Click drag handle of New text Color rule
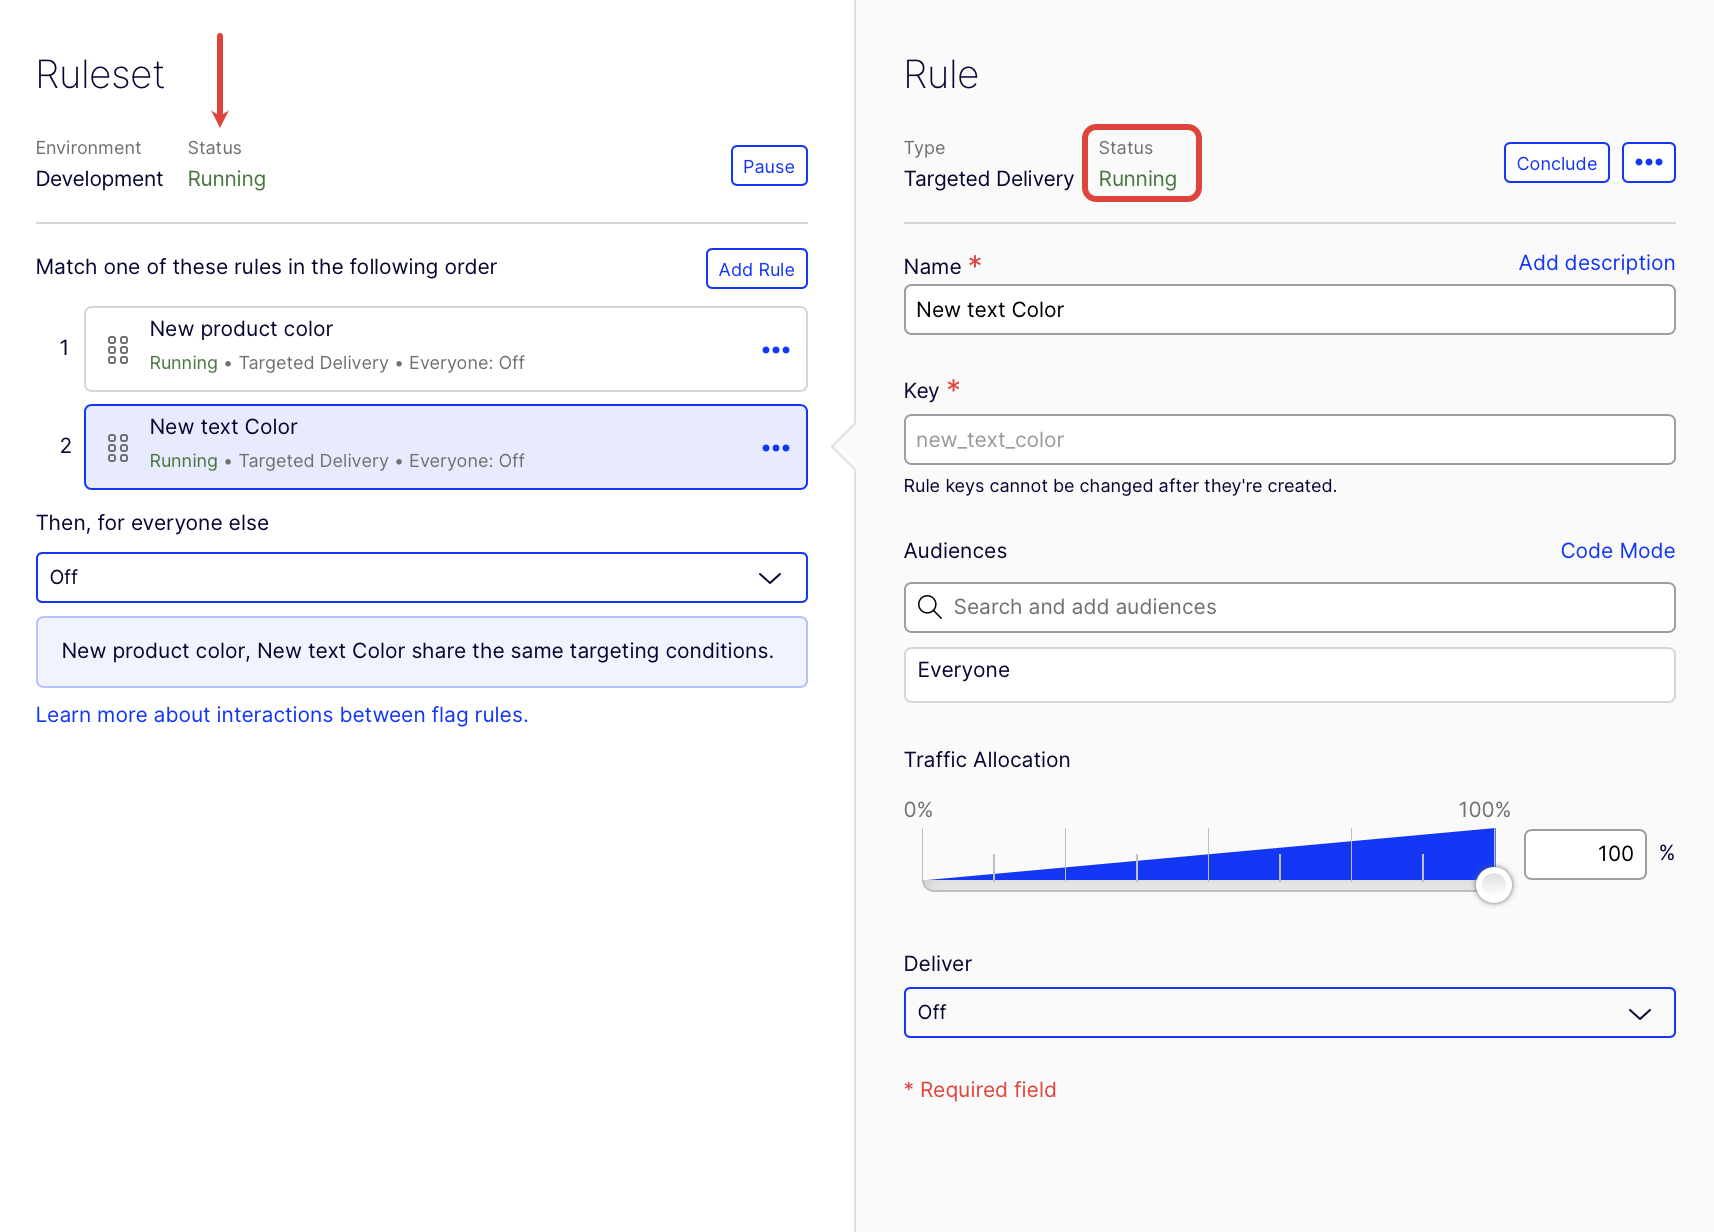The image size is (1714, 1232). tap(118, 447)
